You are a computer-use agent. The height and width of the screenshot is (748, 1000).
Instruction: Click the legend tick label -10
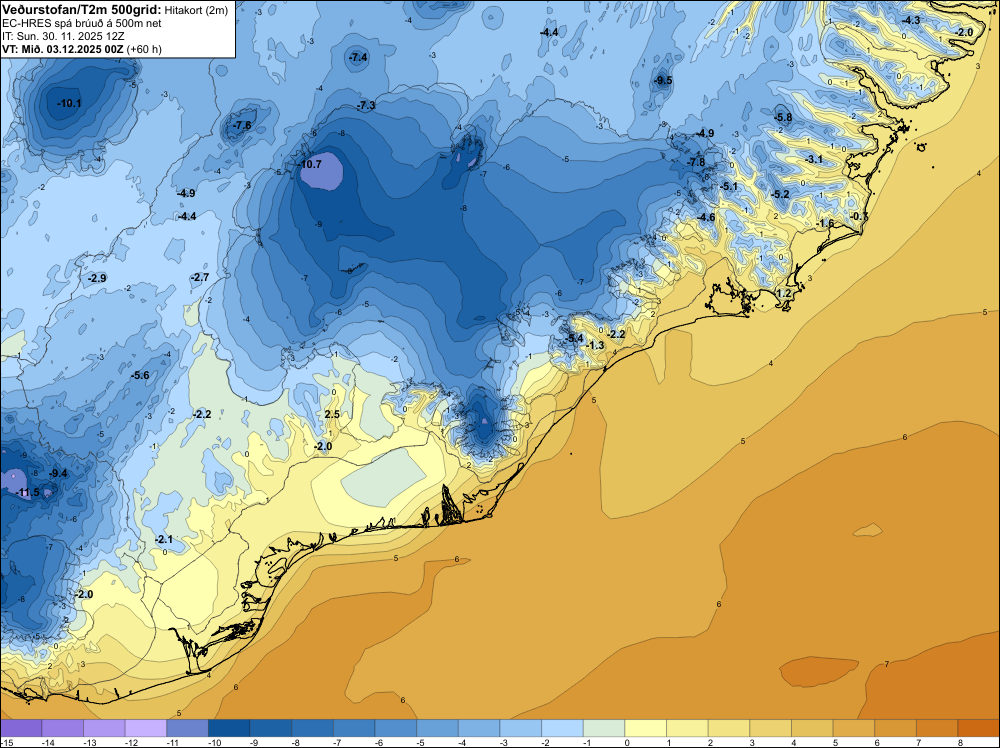(x=214, y=742)
